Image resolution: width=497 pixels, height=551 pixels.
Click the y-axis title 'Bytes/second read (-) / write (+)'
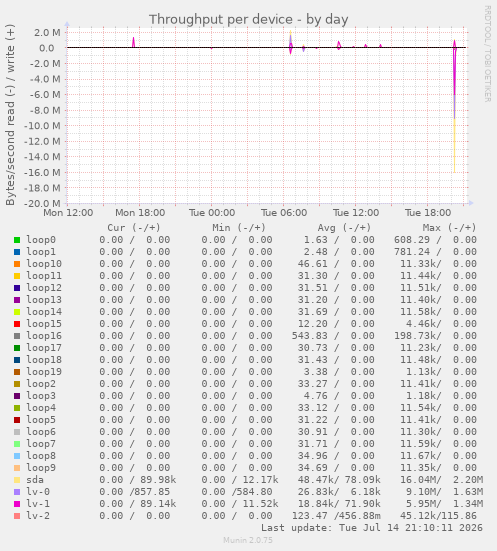(10, 115)
